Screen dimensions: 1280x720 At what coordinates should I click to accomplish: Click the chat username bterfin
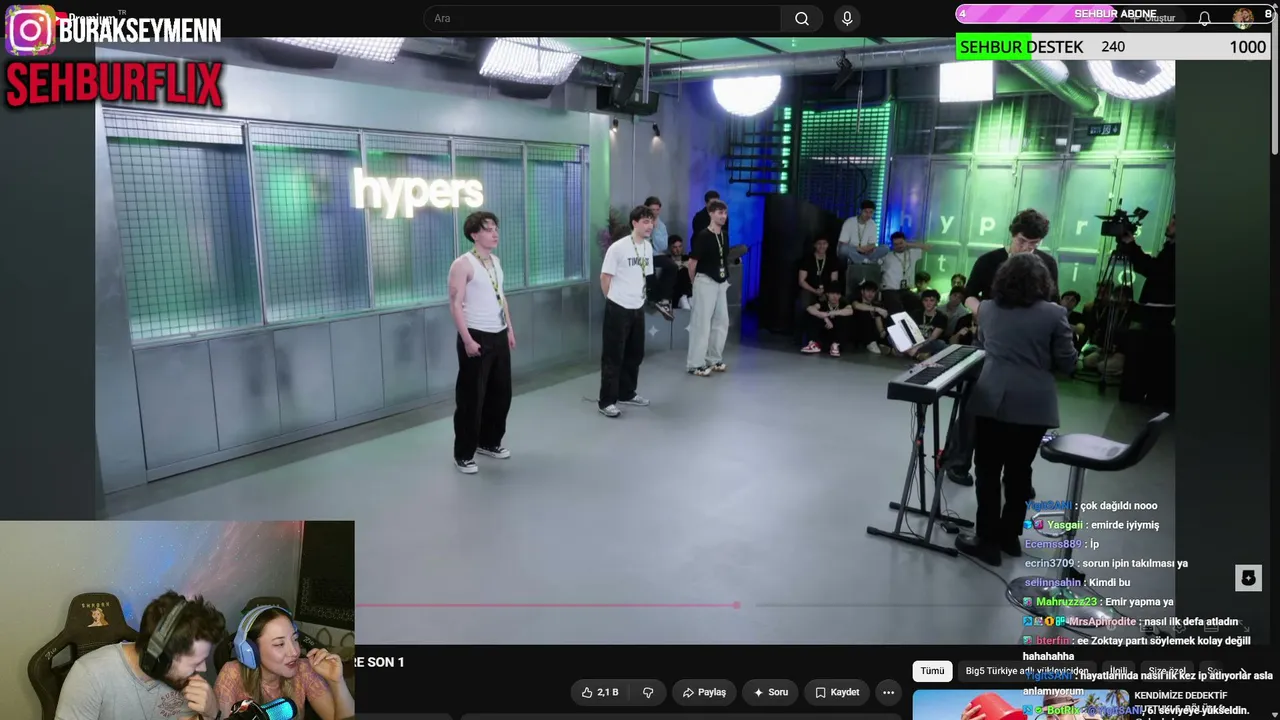[x=1053, y=641]
